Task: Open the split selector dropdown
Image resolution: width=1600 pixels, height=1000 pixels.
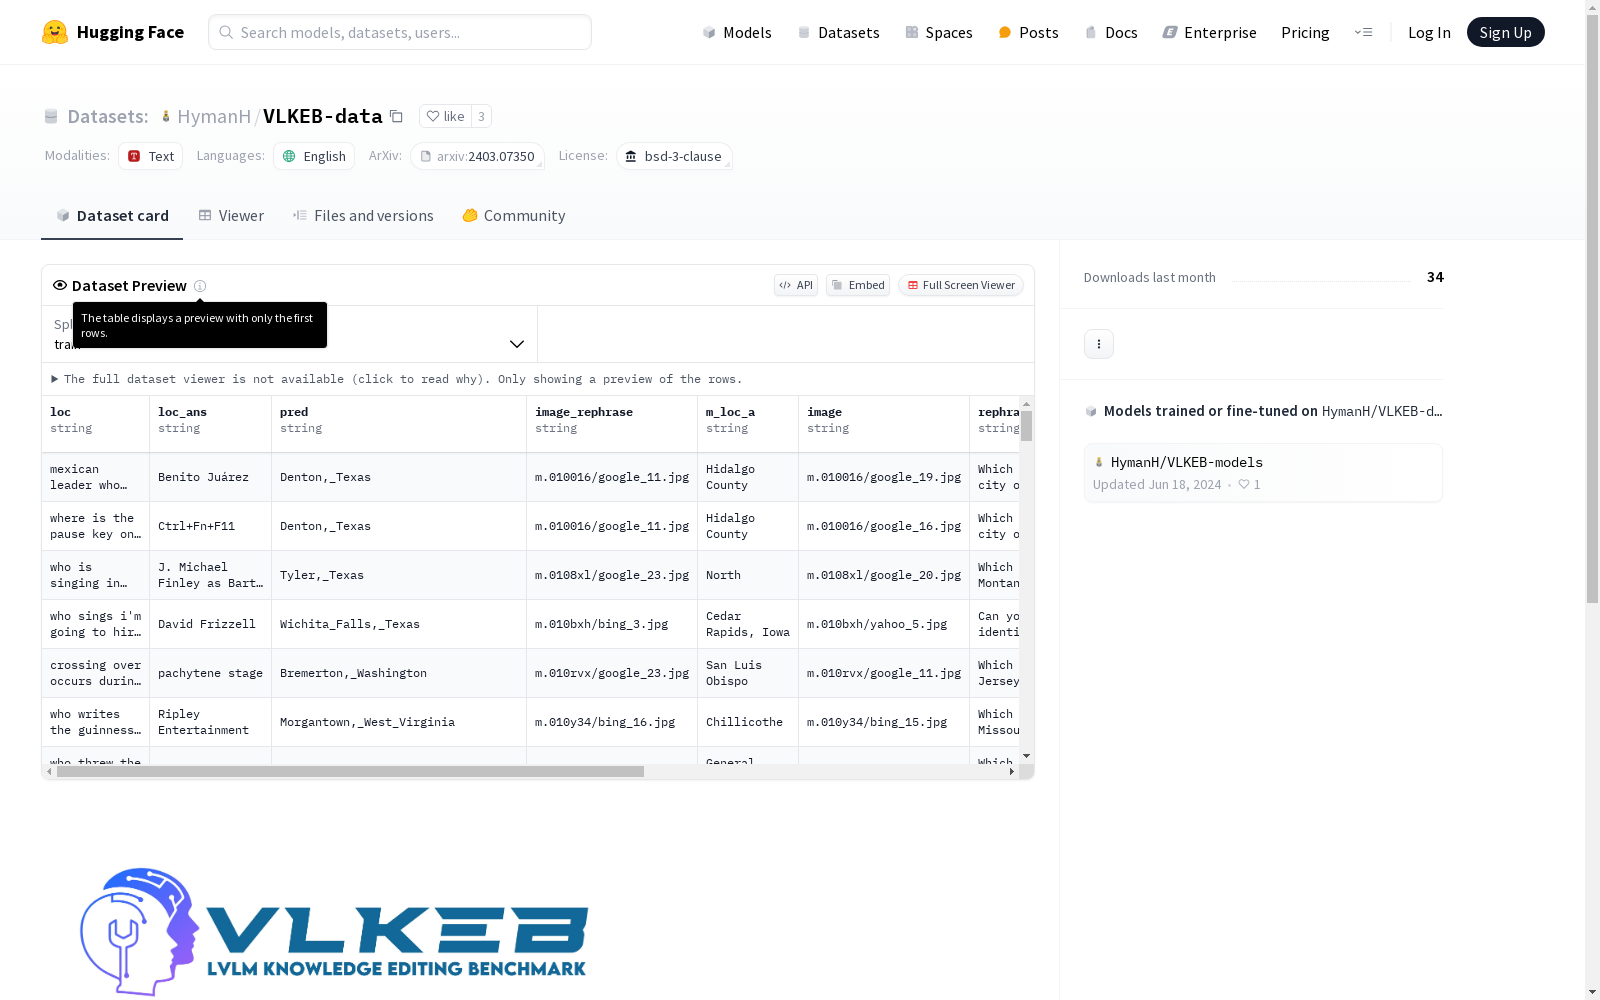Action: click(x=290, y=334)
